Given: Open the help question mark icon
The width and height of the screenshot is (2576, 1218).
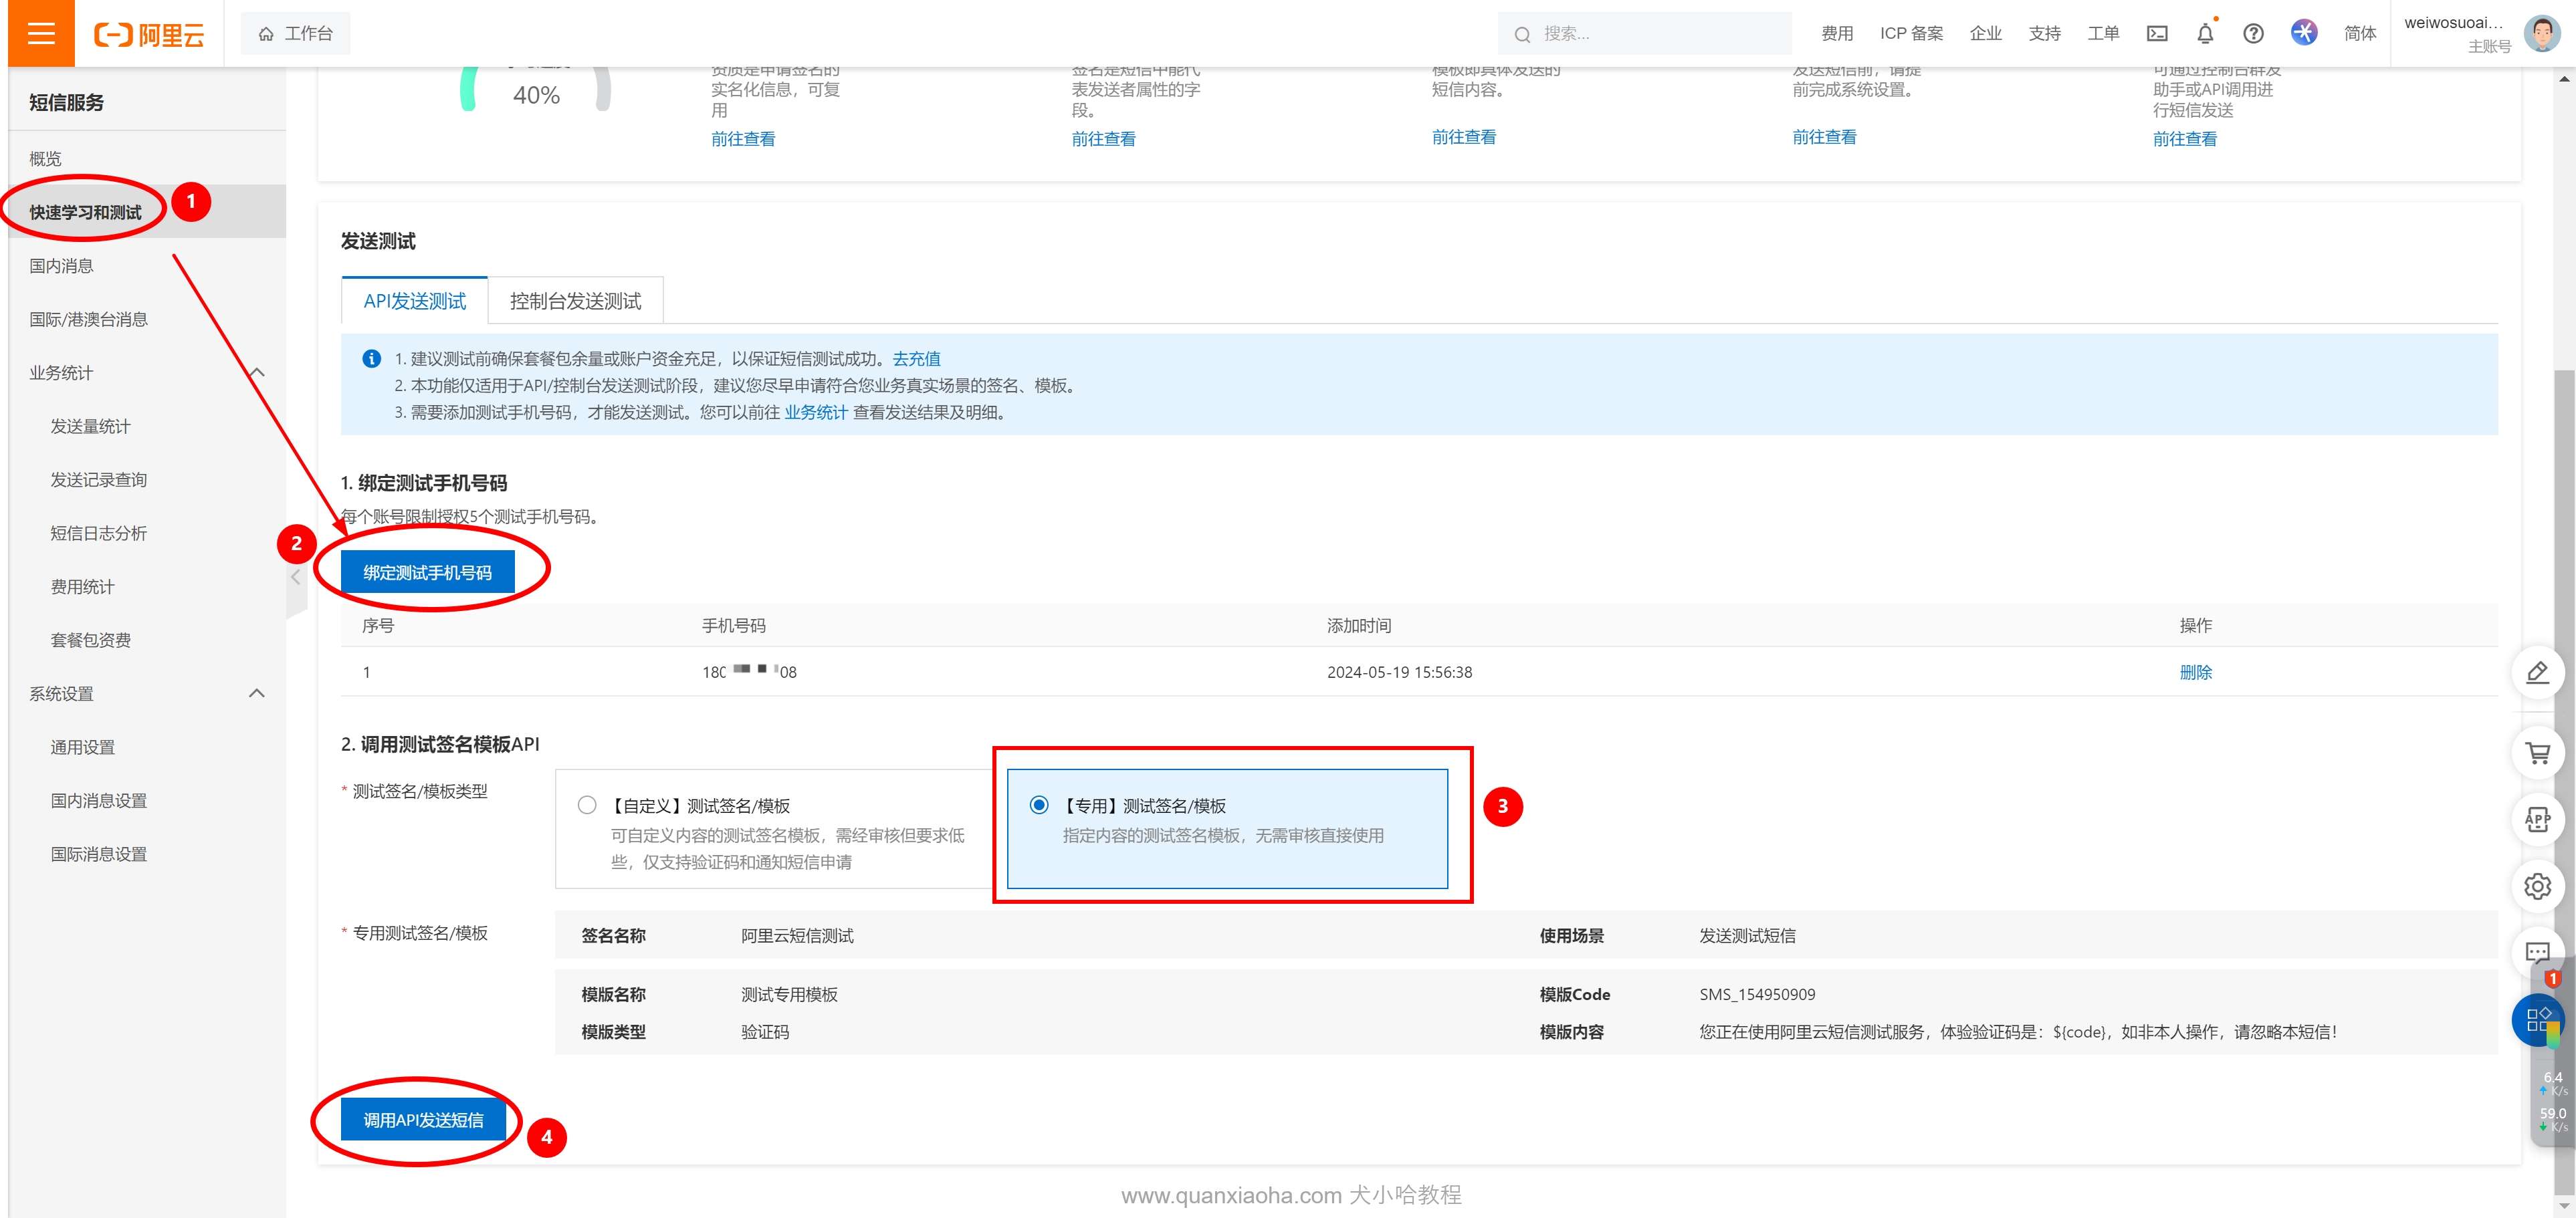Looking at the screenshot, I should (x=2253, y=33).
